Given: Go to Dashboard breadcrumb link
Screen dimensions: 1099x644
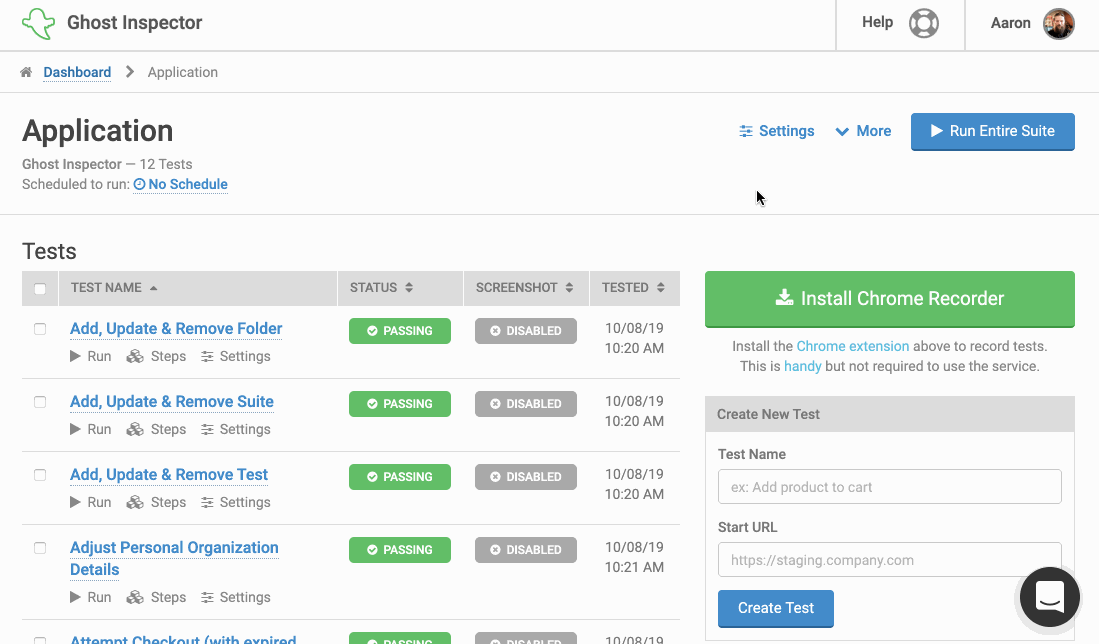Looking at the screenshot, I should (77, 72).
